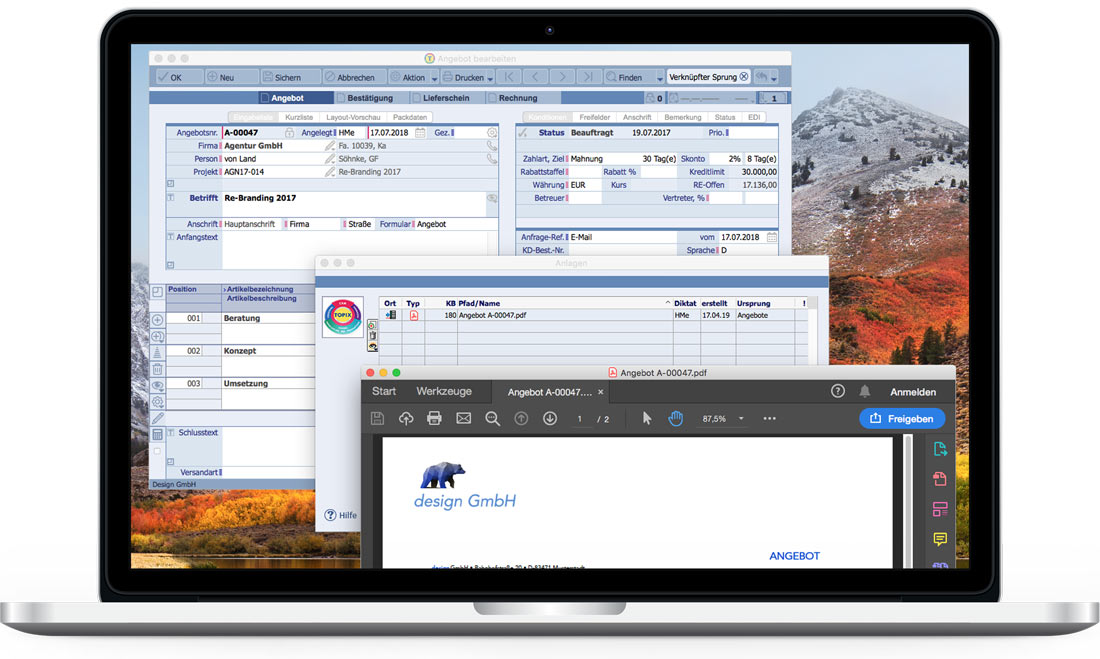The width and height of the screenshot is (1100, 659).
Task: Click the email envelope icon in the PDF toolbar
Action: point(463,419)
